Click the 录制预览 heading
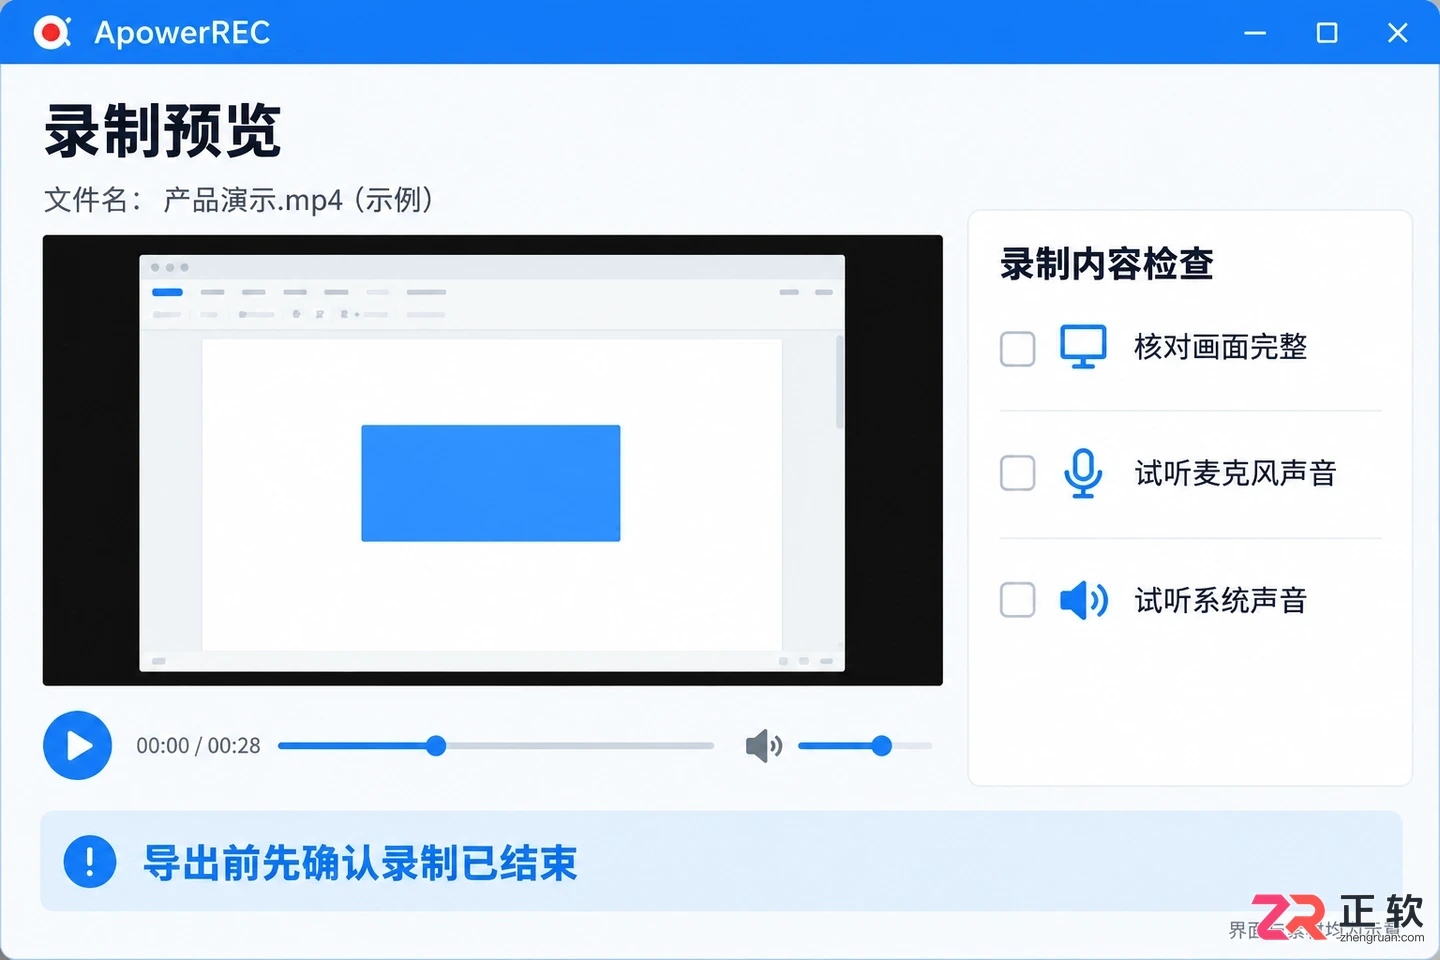The image size is (1440, 960). (x=162, y=131)
